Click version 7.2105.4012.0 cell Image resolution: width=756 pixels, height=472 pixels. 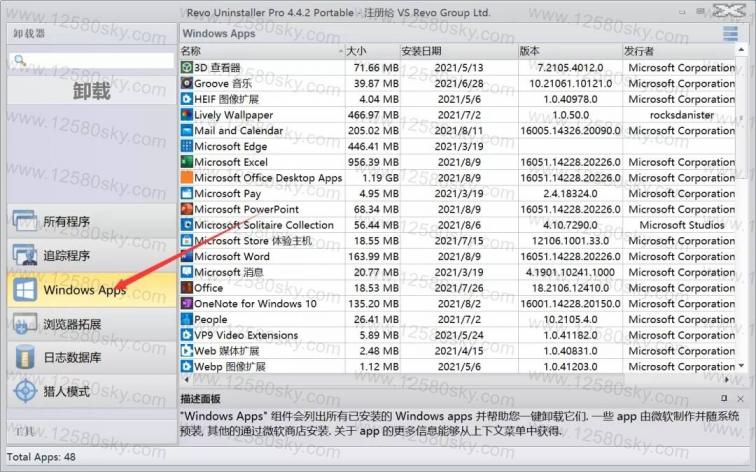(570, 68)
